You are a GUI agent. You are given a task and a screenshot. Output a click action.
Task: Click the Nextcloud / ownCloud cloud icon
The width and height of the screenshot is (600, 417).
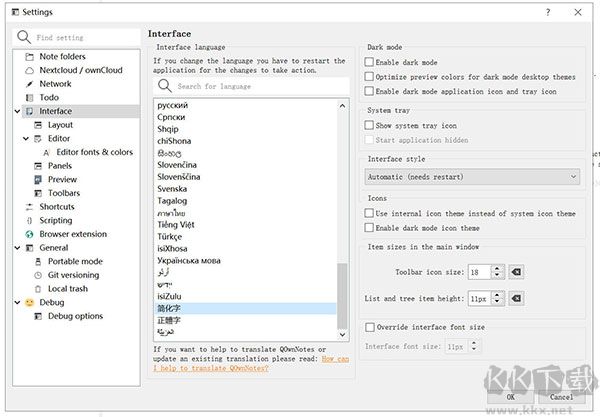29,71
